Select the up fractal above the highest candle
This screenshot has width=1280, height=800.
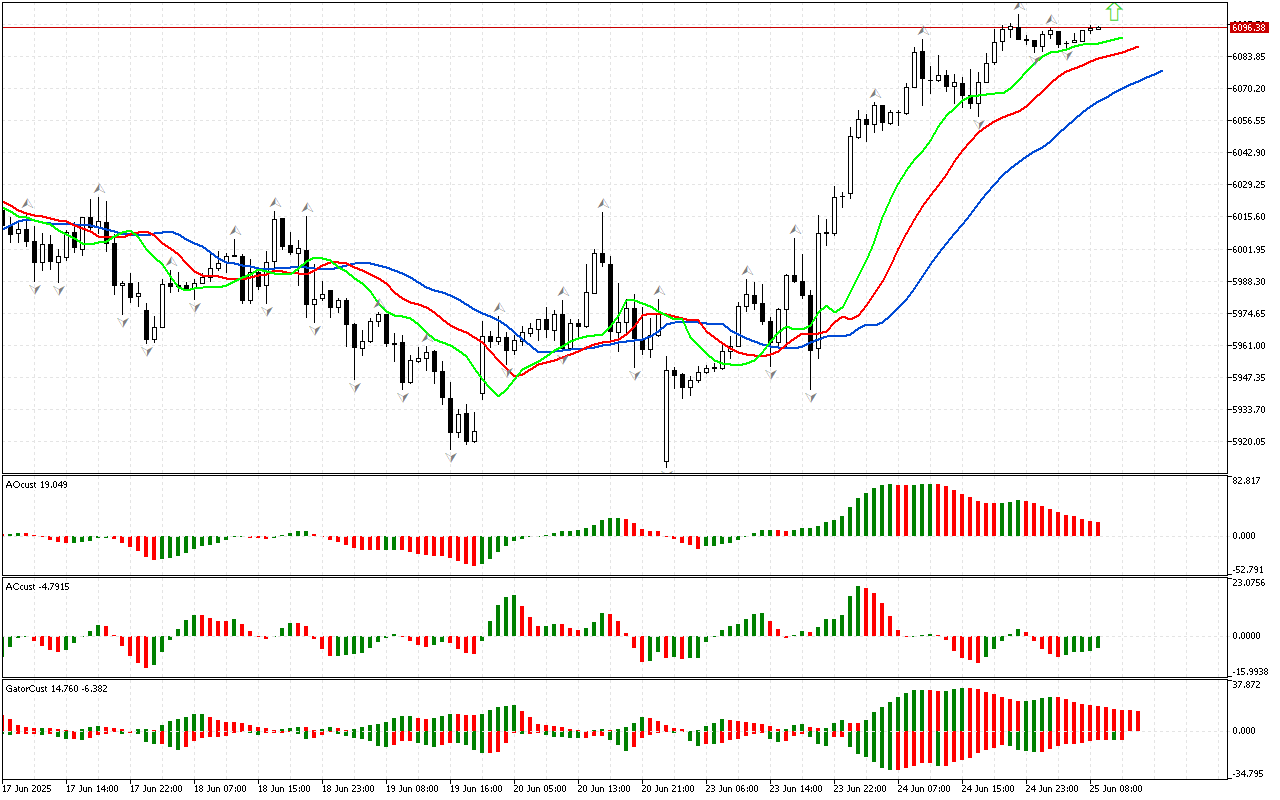point(1018,7)
